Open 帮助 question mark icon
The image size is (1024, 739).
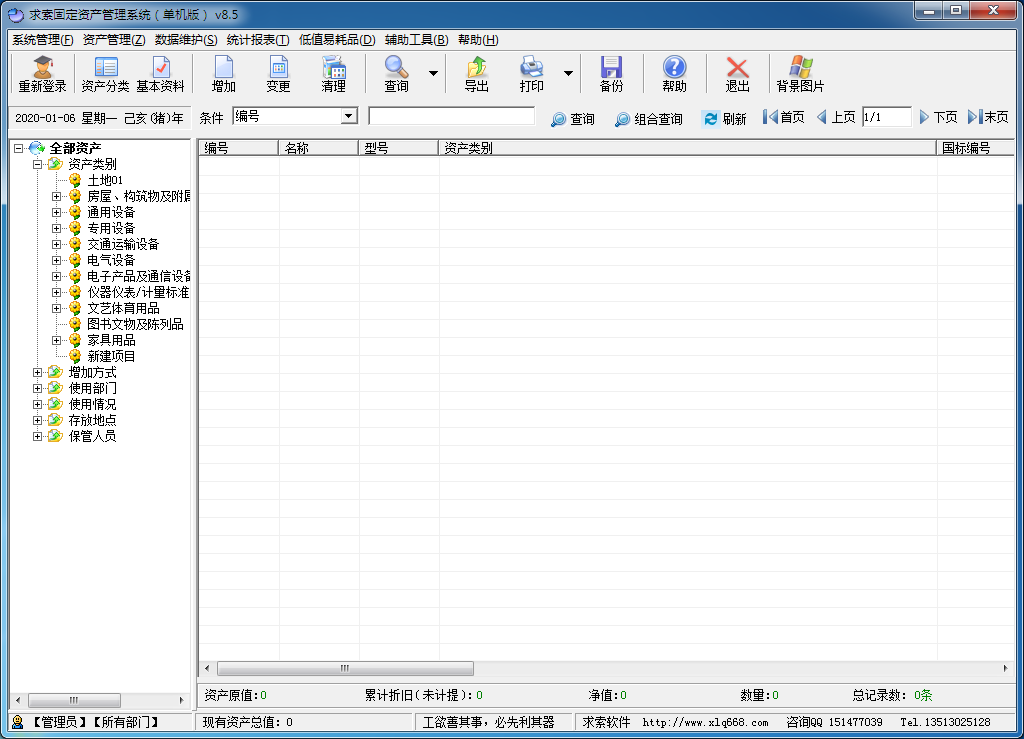pos(675,74)
